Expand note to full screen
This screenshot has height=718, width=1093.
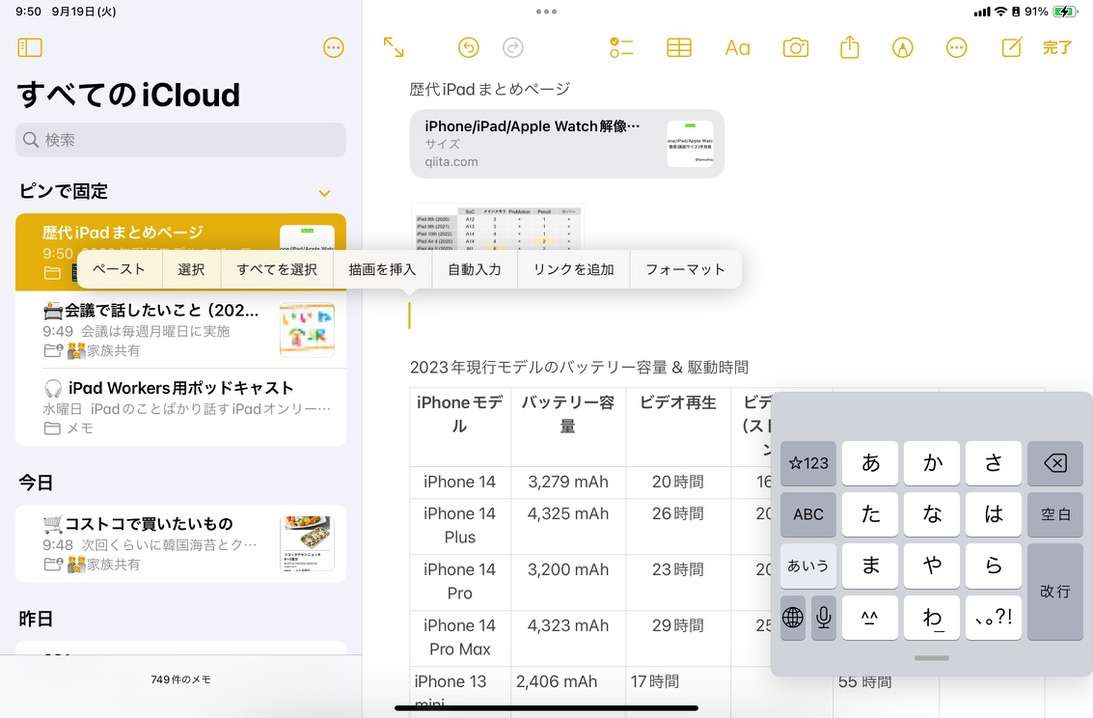pos(394,47)
